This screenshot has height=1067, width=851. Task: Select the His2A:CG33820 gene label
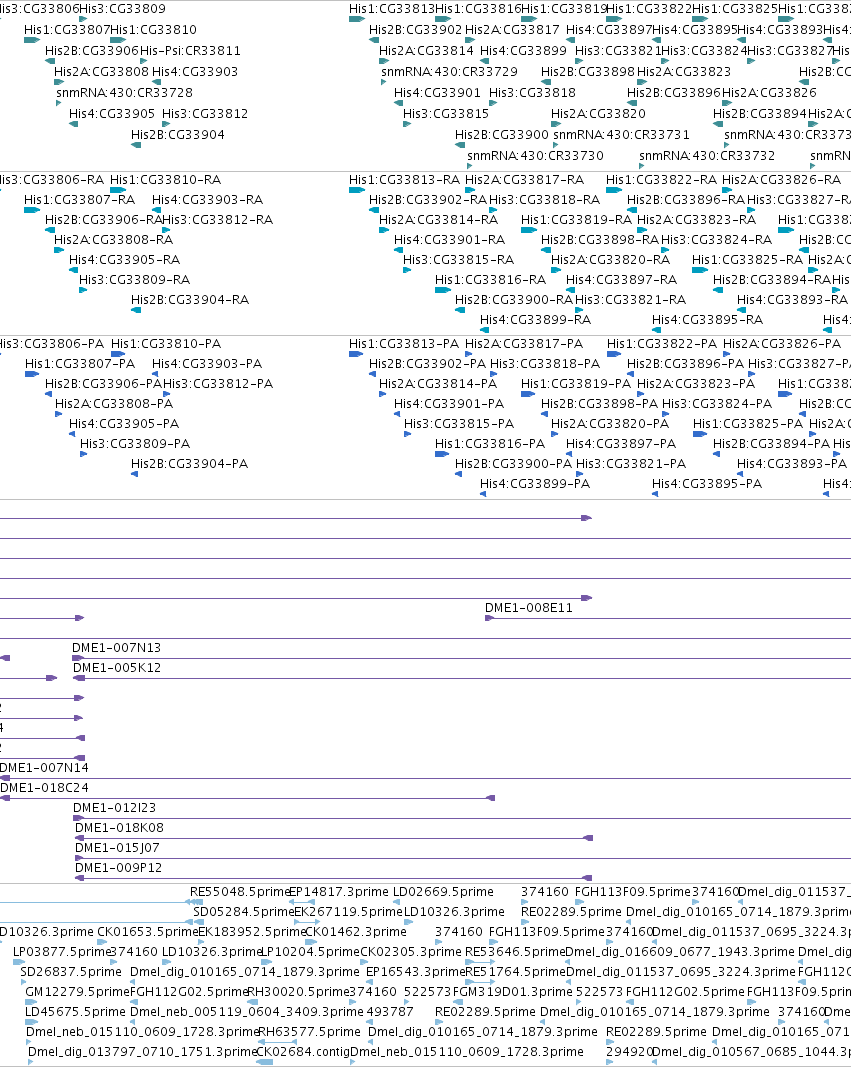pyautogui.click(x=598, y=114)
